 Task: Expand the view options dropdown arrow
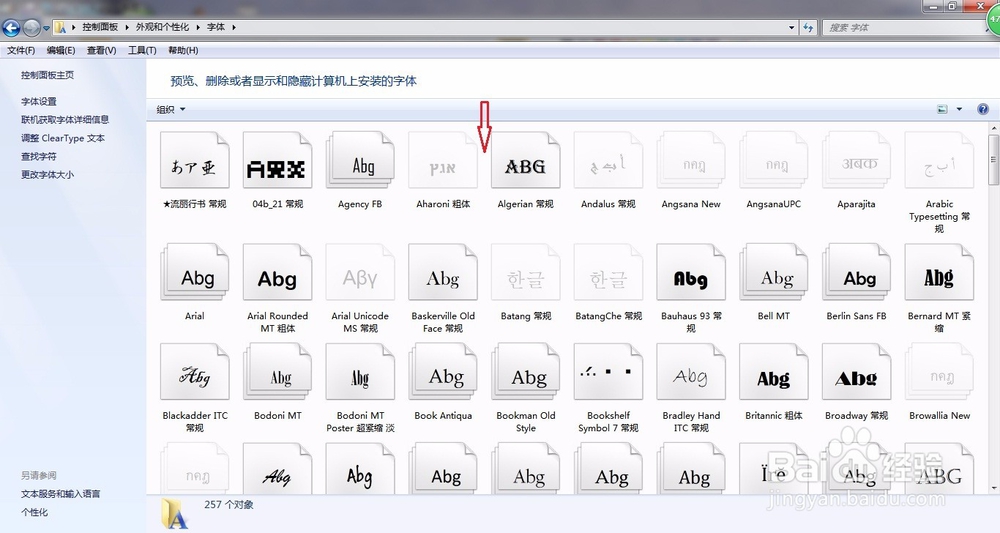tap(959, 110)
